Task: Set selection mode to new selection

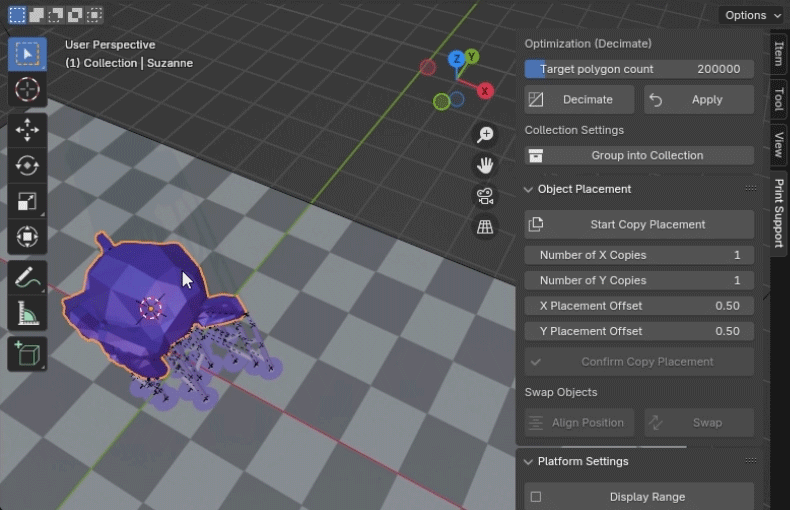Action: pos(17,15)
